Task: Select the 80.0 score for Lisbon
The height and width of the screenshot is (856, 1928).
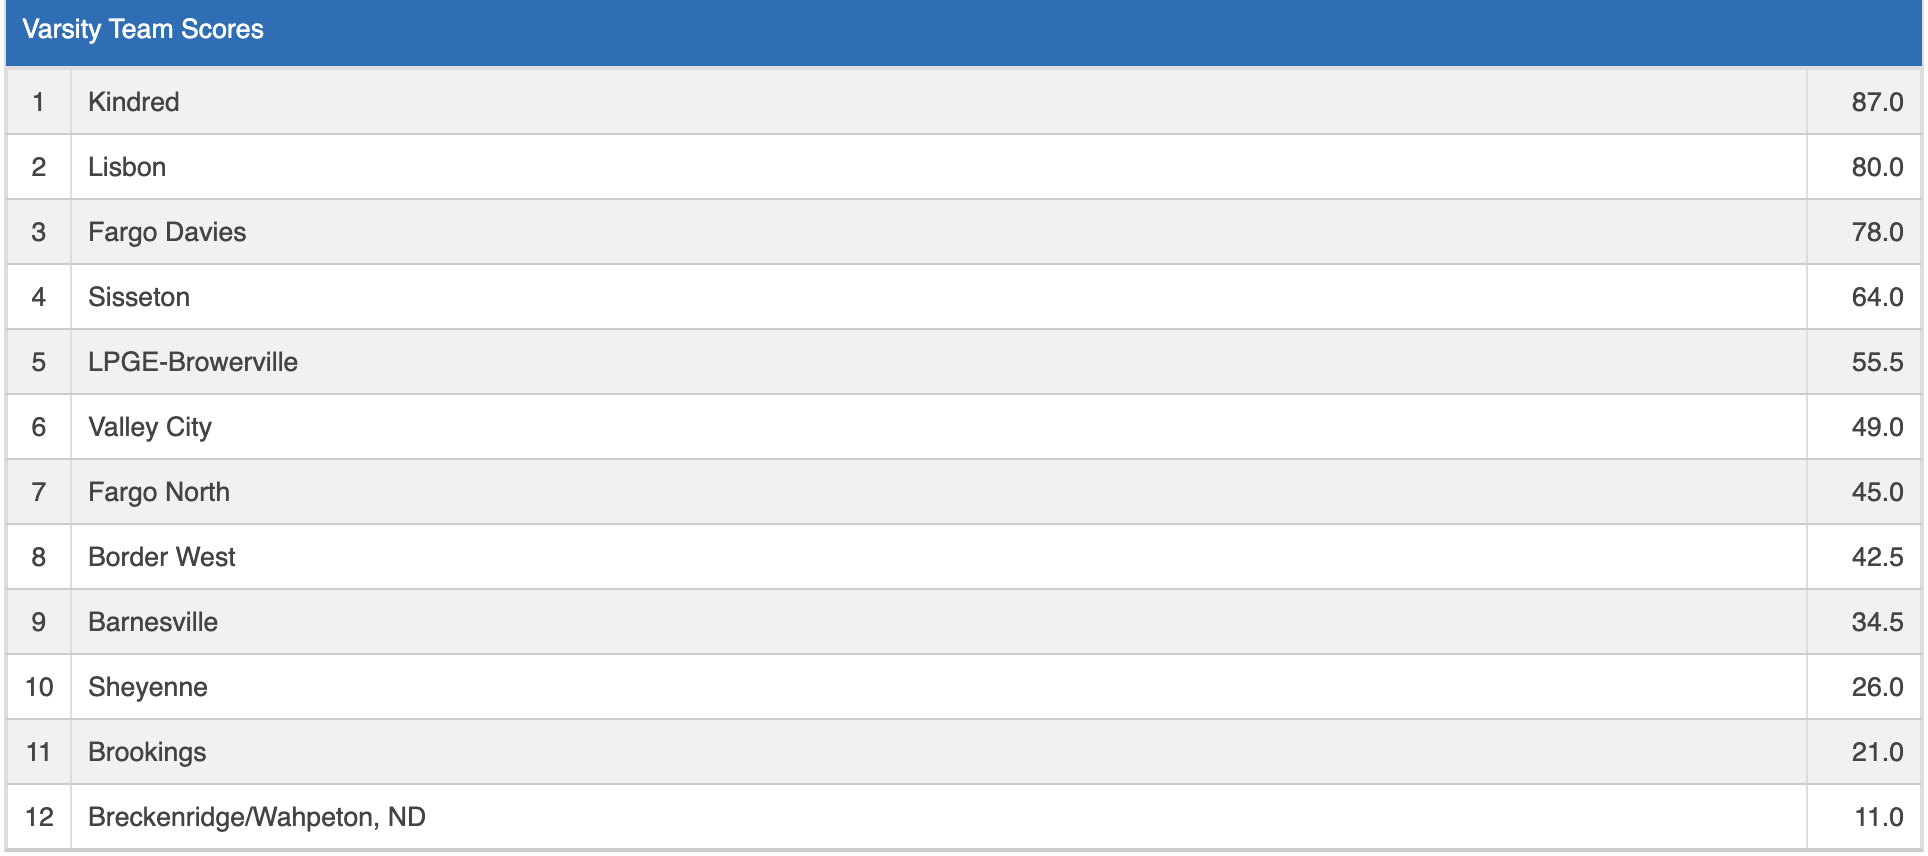Action: (x=1877, y=167)
